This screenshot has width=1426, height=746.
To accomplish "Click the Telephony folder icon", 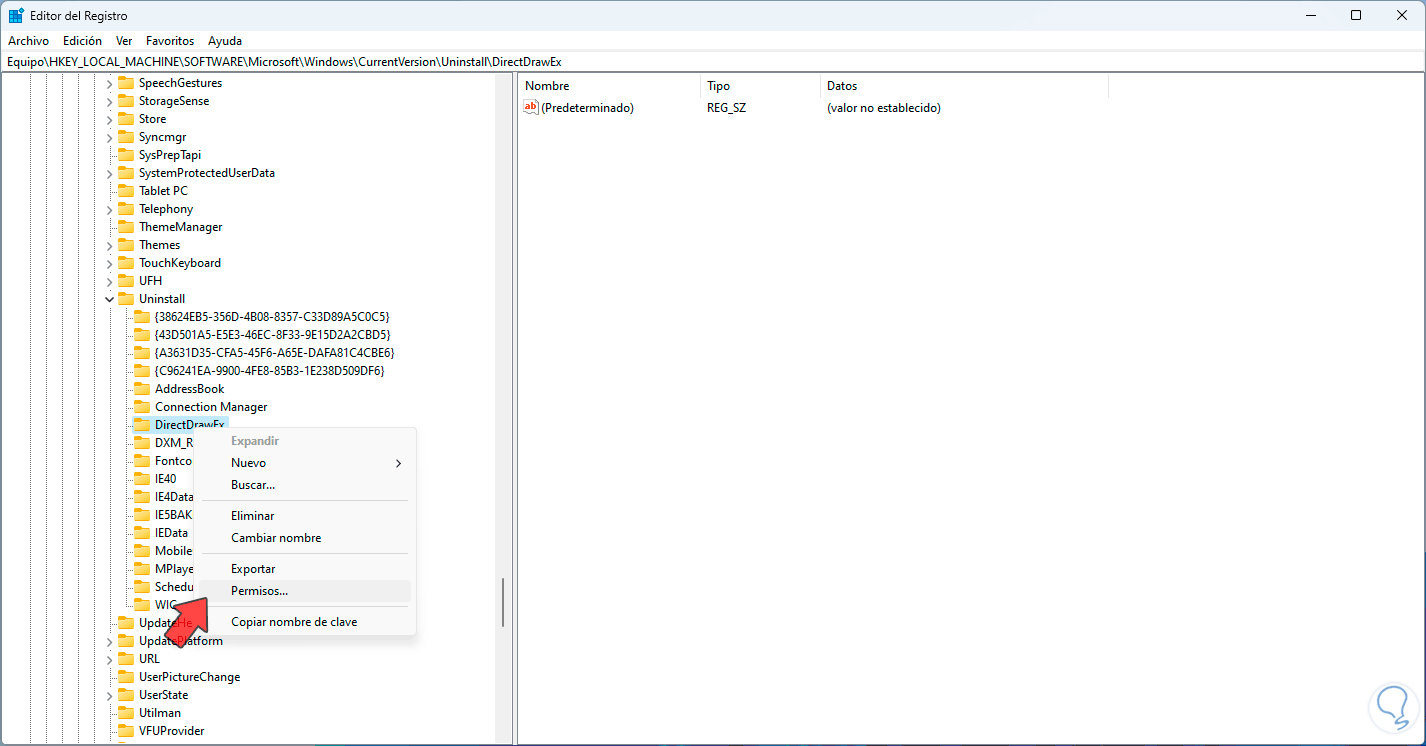I will (126, 209).
